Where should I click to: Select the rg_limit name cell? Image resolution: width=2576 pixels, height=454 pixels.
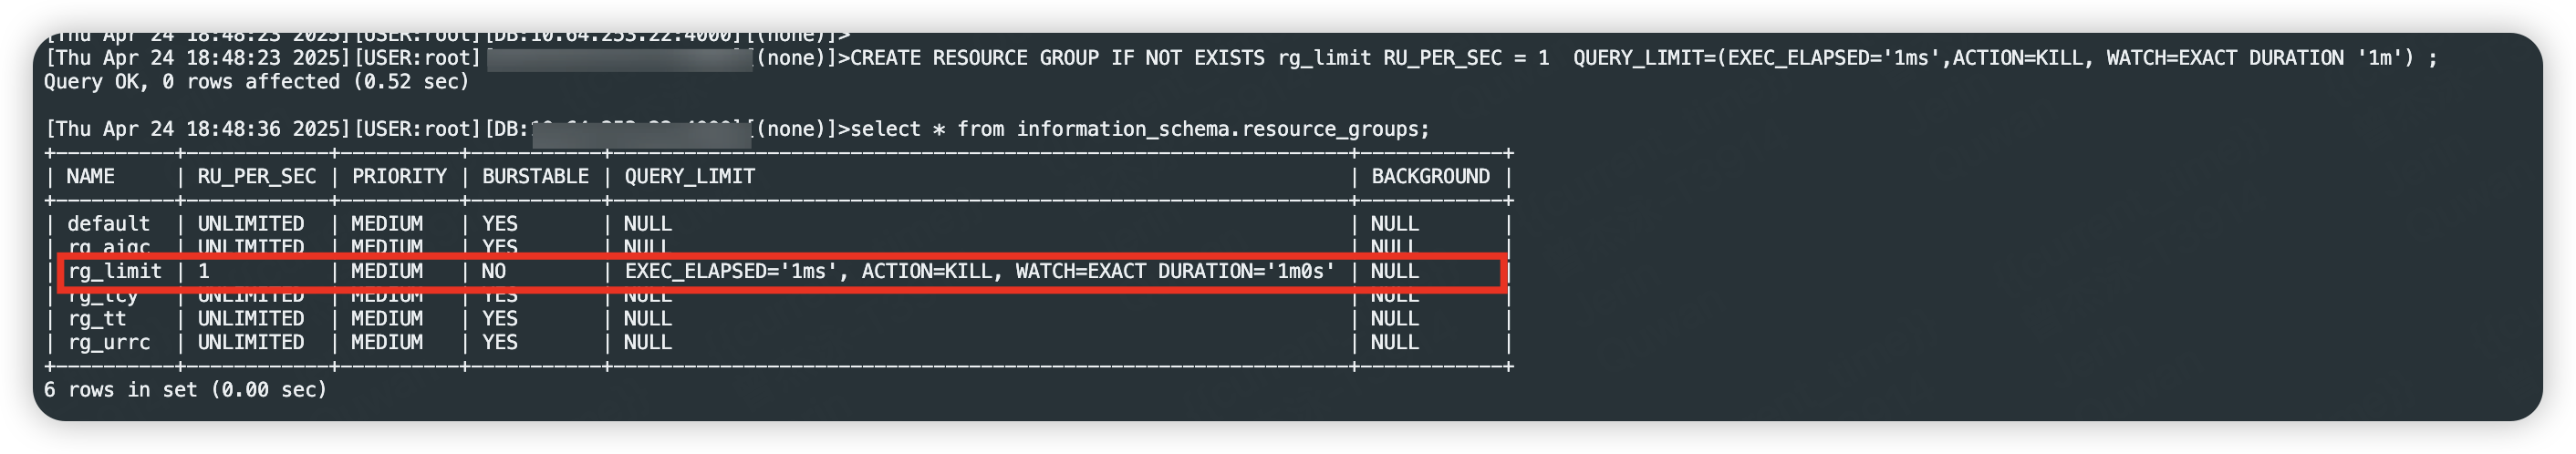tap(114, 272)
